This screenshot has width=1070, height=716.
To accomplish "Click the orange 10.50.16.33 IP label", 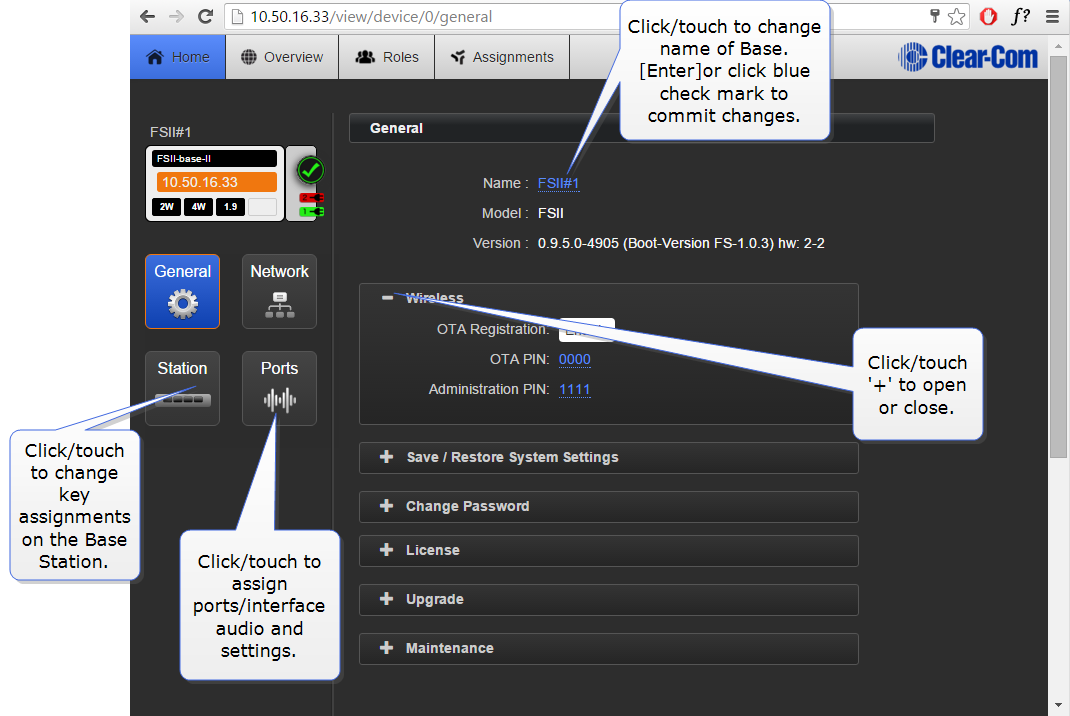I will 216,182.
